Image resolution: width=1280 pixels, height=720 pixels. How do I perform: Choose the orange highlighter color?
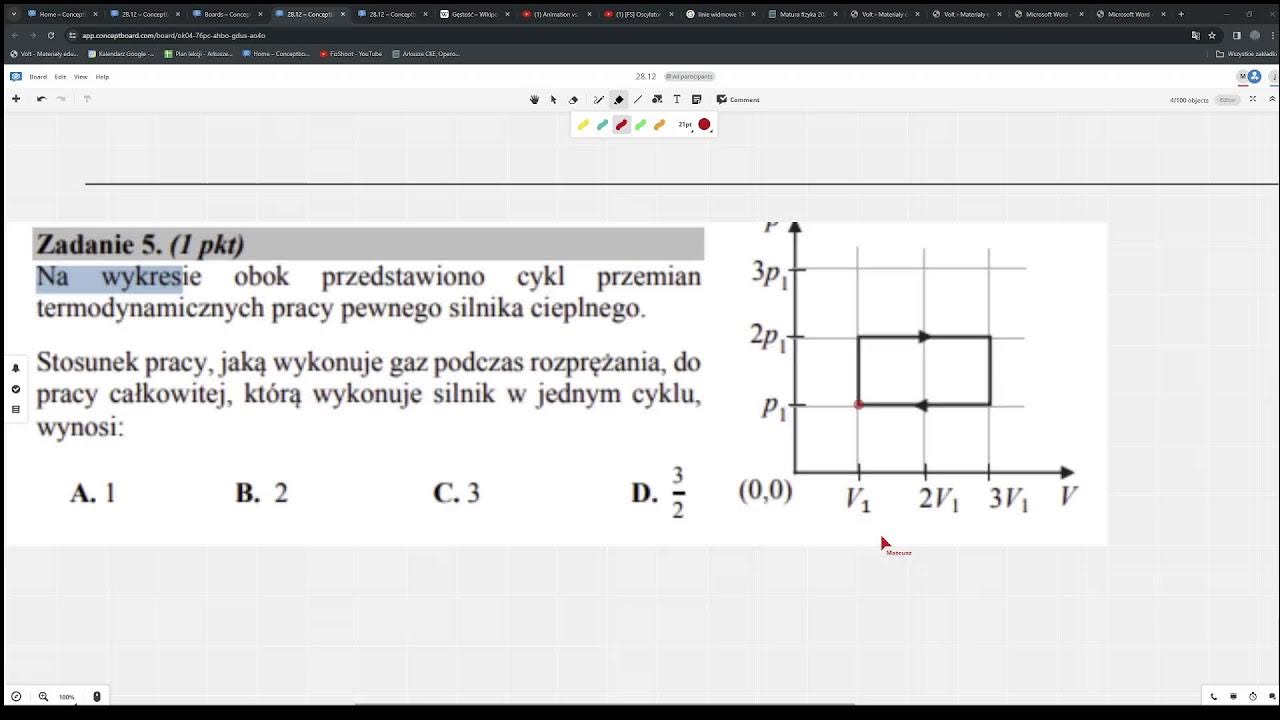pyautogui.click(x=659, y=125)
